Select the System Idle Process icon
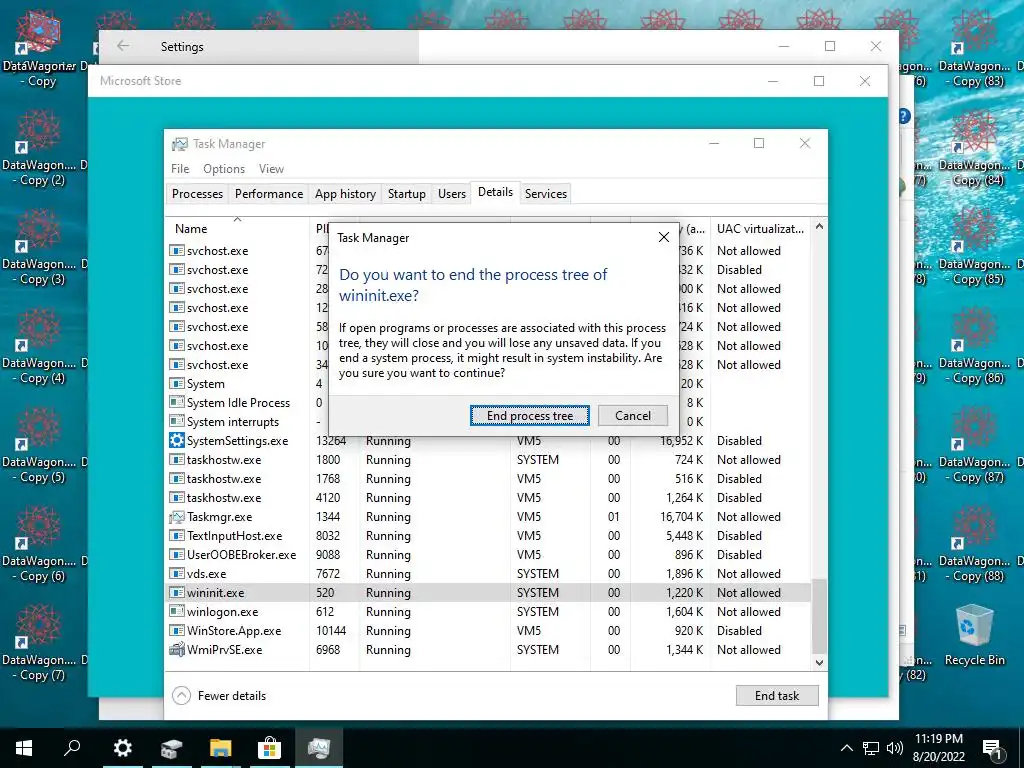Screen dimensions: 1024x768 pyautogui.click(x=176, y=402)
